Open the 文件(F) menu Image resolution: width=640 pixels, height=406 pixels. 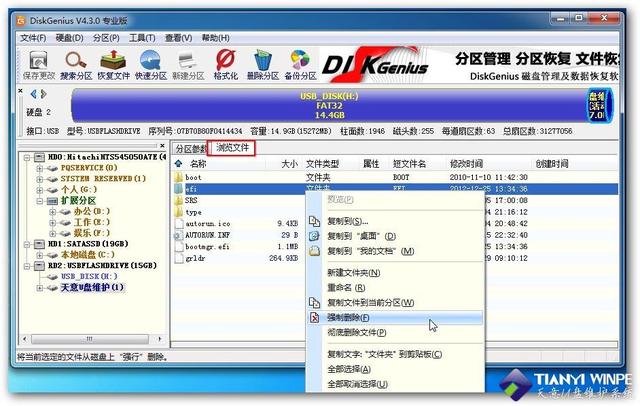(x=33, y=38)
